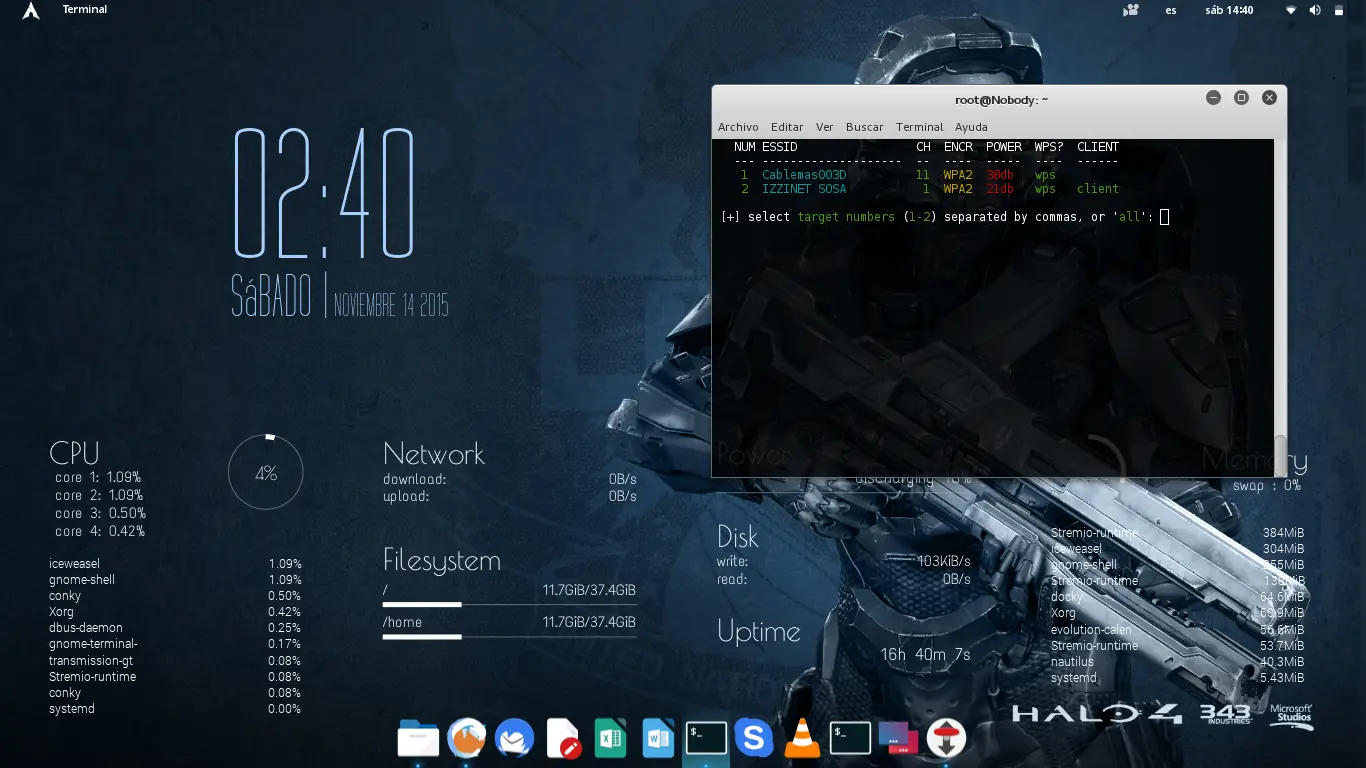Open the Files manager from the dock
This screenshot has height=768, width=1366.
tap(418, 739)
